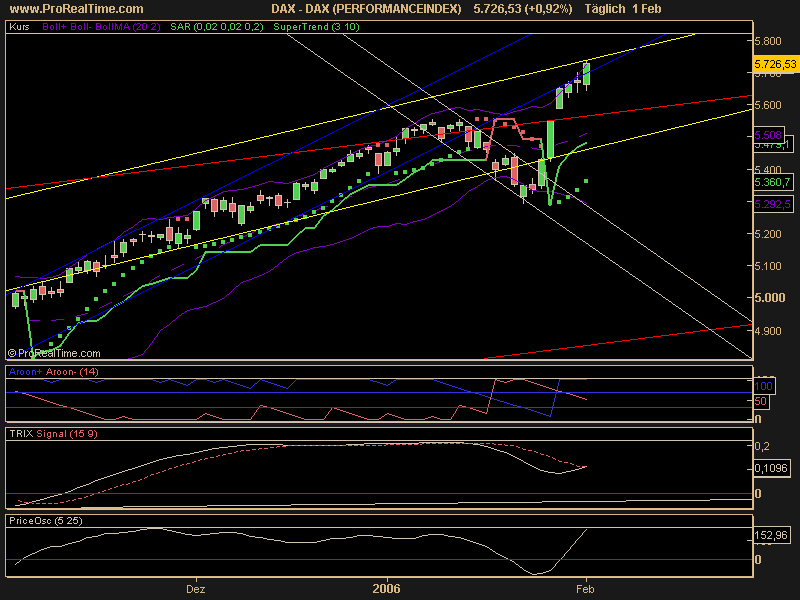Click the Feb time axis label
Viewport: 800px width, 600px height.
click(585, 589)
